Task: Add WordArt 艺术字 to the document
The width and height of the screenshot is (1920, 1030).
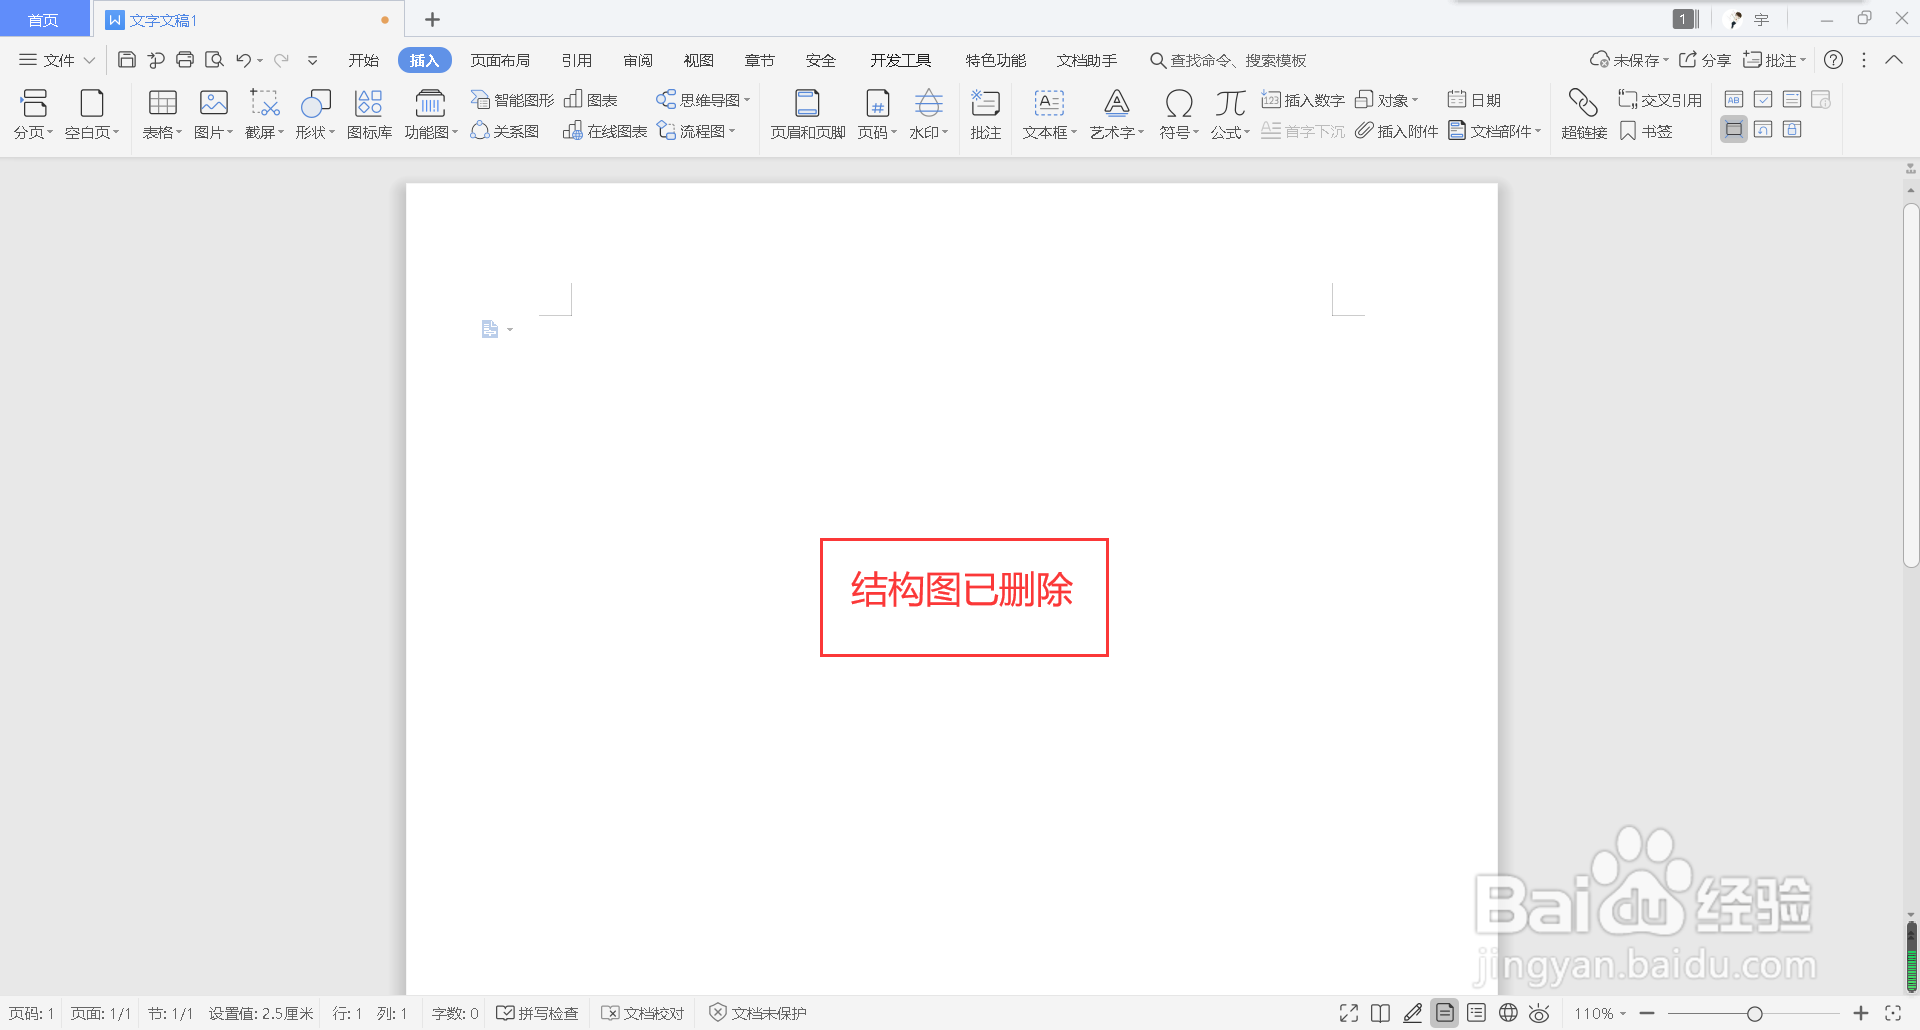Action: [x=1113, y=113]
